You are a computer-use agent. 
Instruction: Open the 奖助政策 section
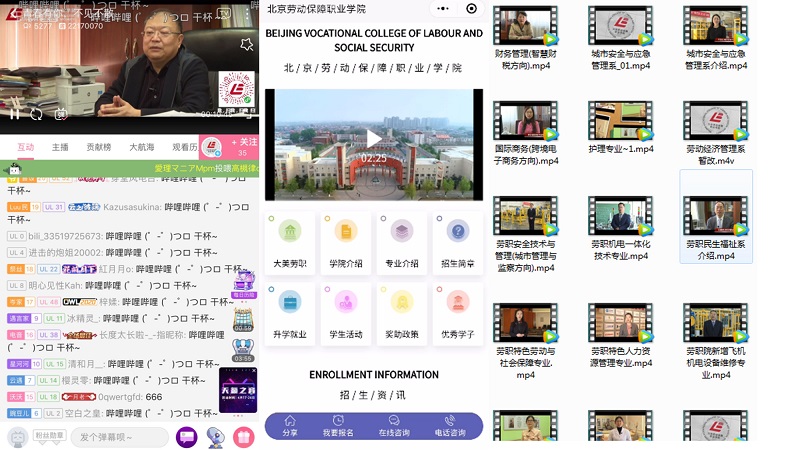click(402, 314)
